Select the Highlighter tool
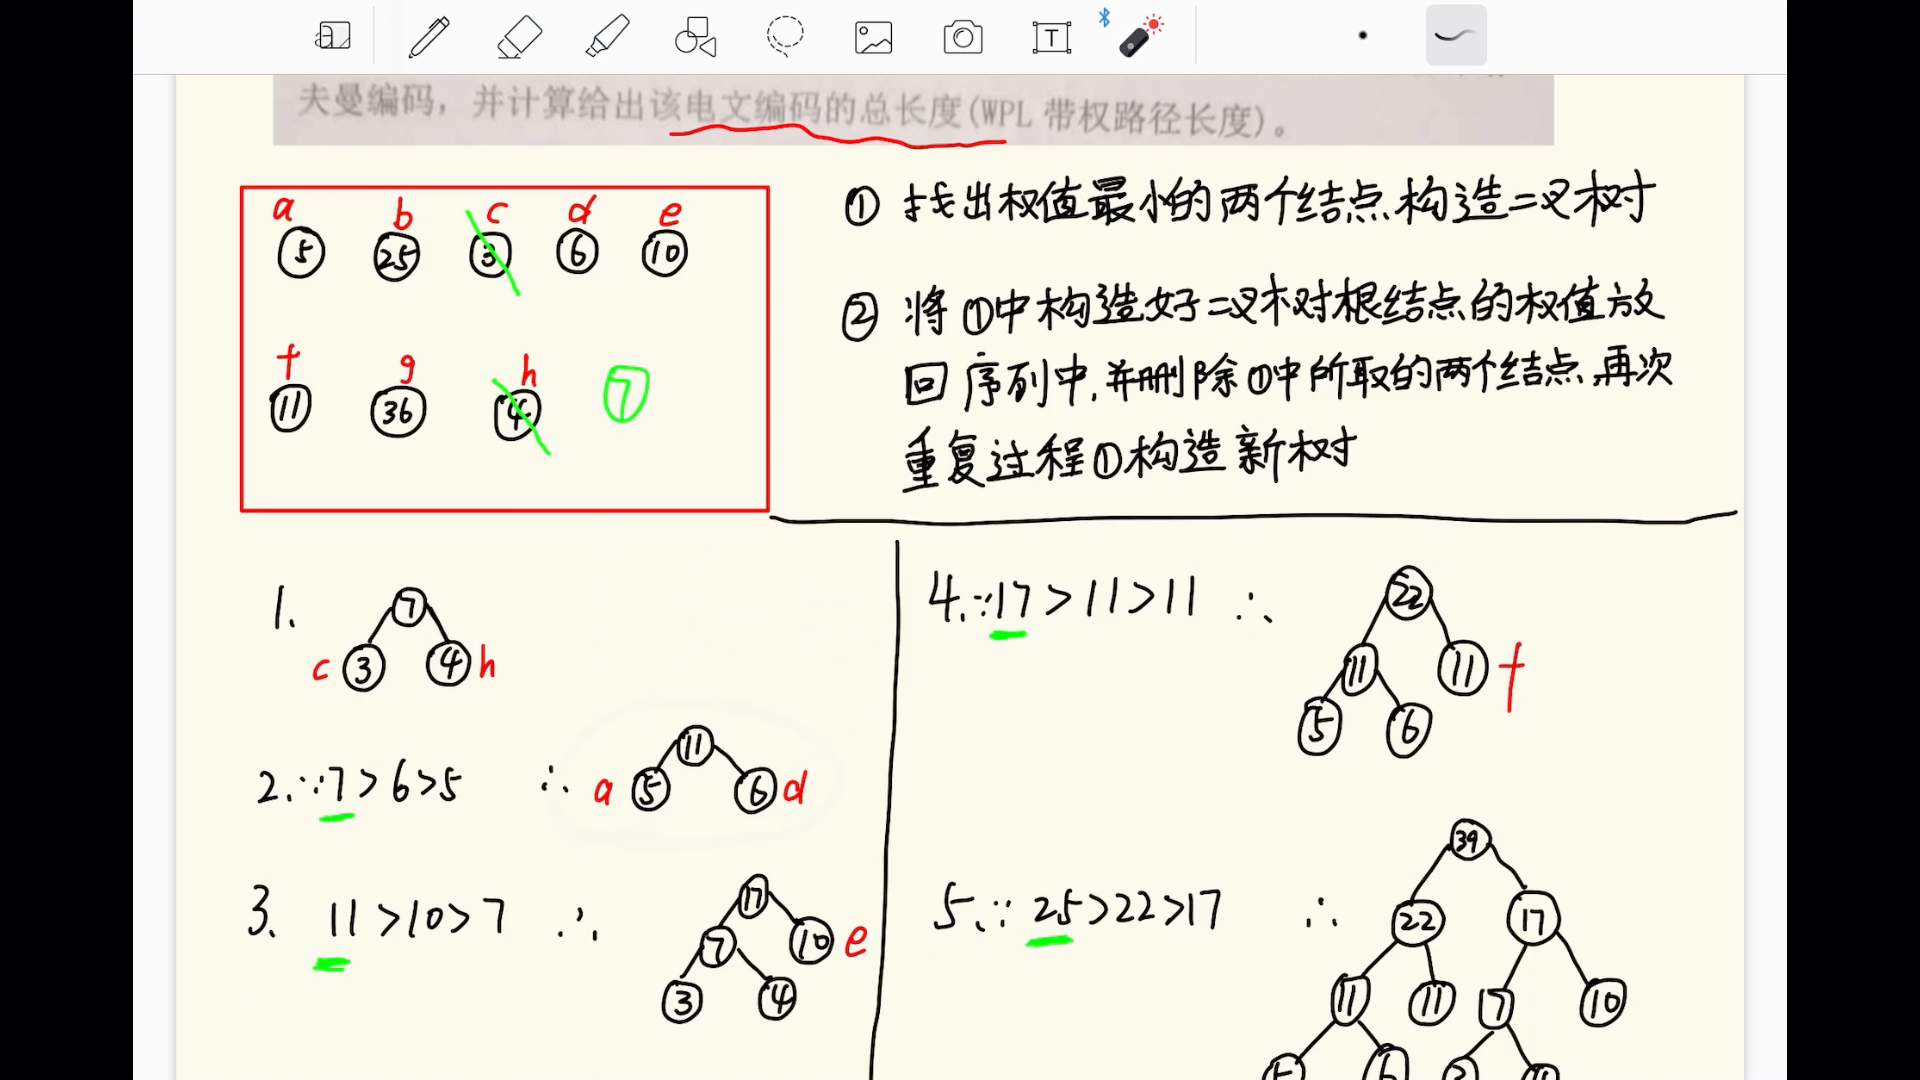Screen dimensions: 1920x1080 tap(607, 37)
